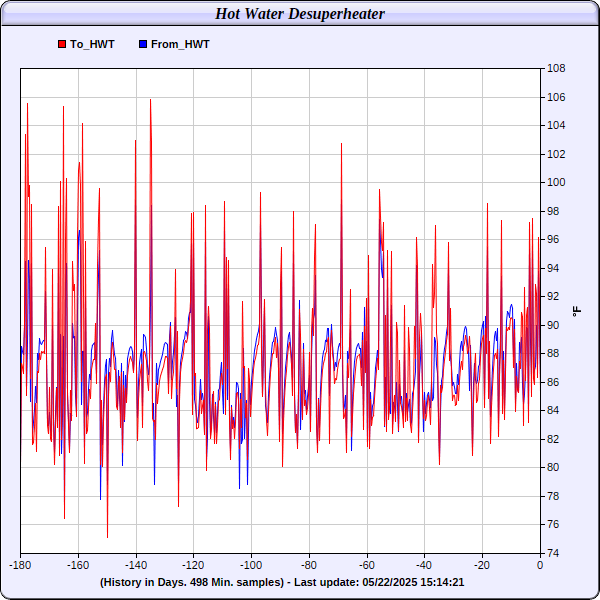The width and height of the screenshot is (600, 600).
Task: Click the 74 y-axis value
Action: pos(554,553)
